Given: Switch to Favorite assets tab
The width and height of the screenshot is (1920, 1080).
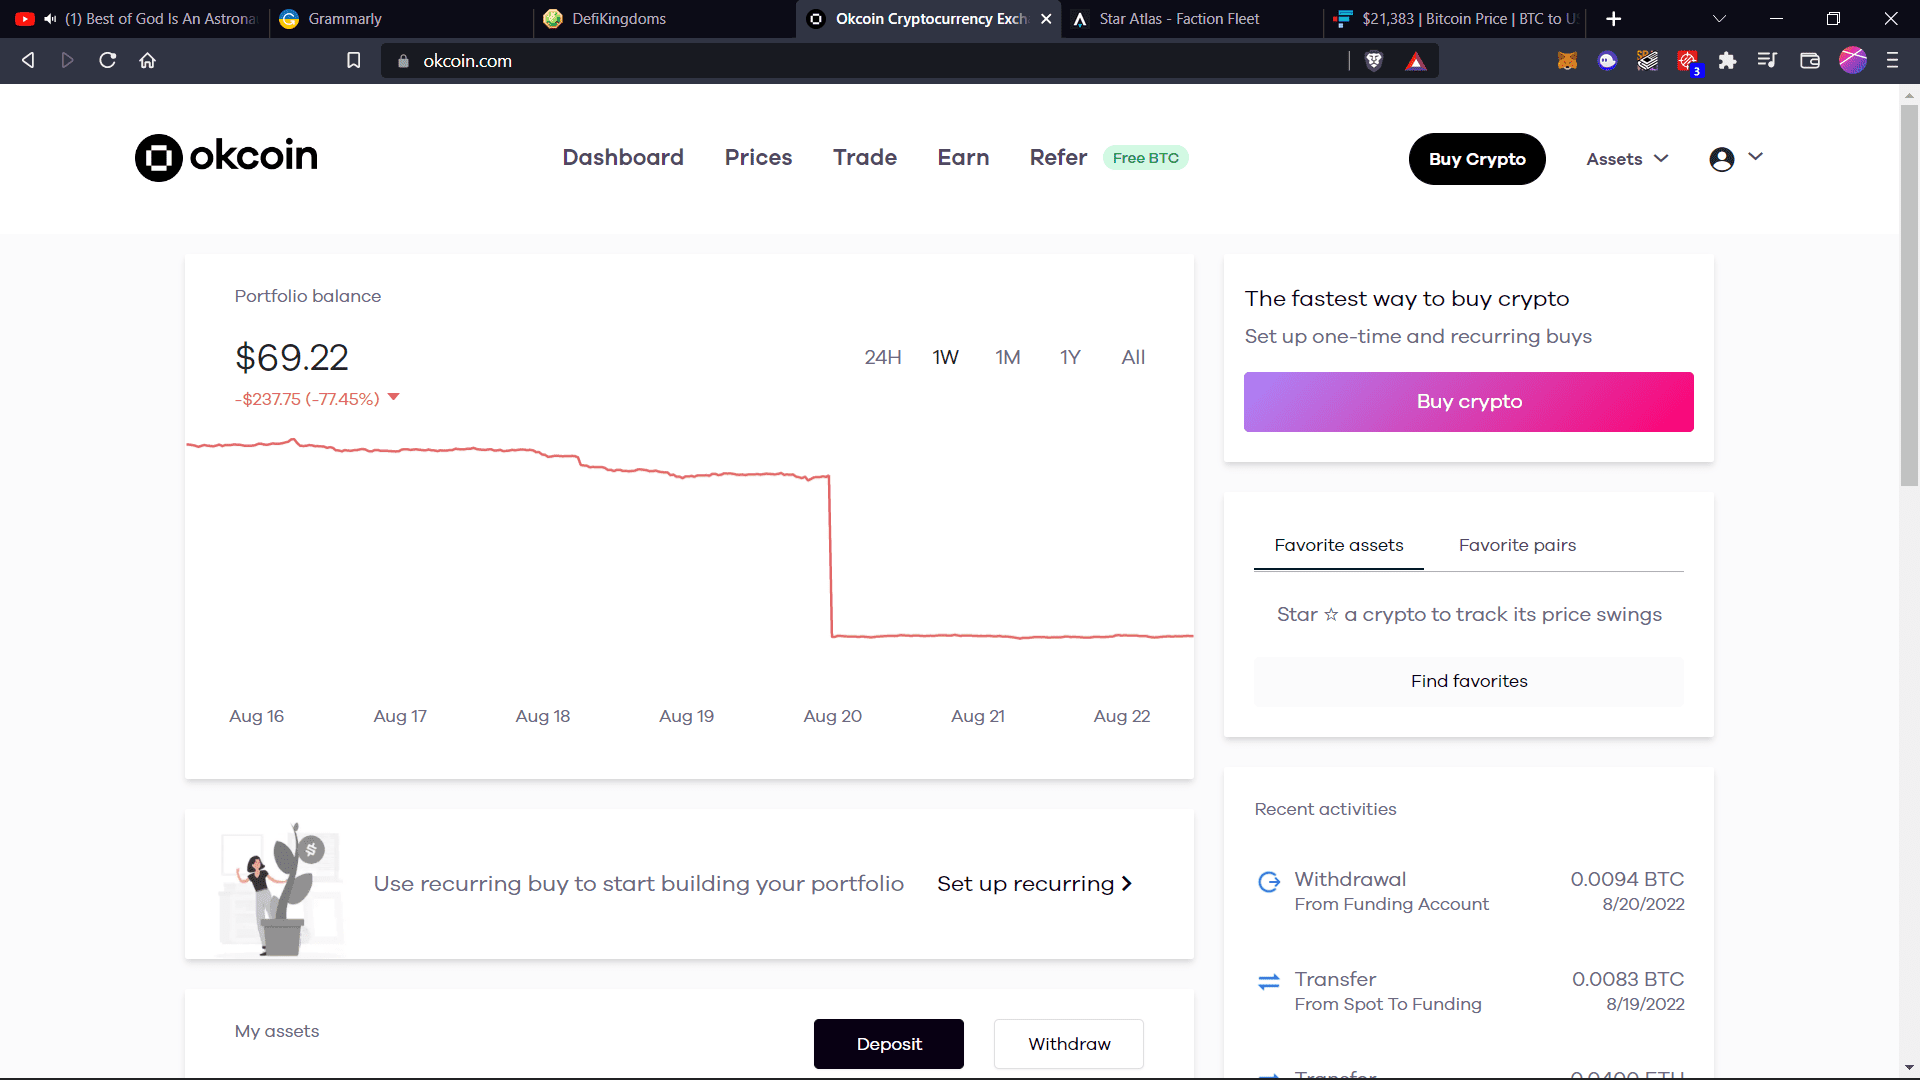Looking at the screenshot, I should (1339, 545).
